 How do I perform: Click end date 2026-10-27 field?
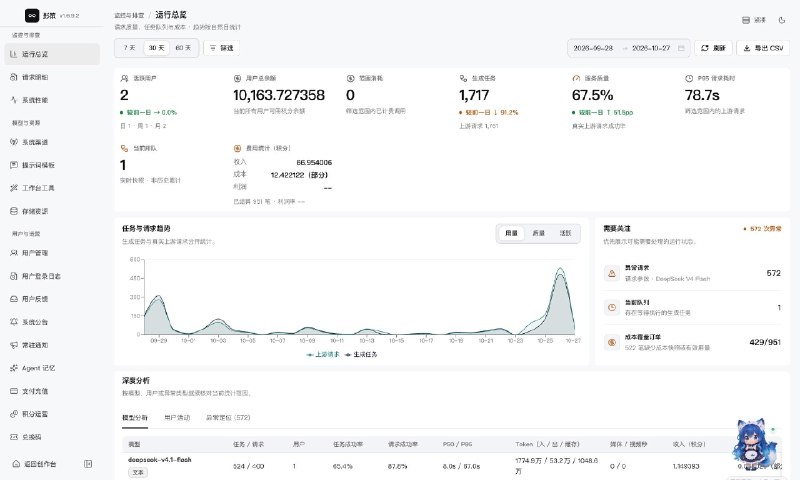(651, 48)
